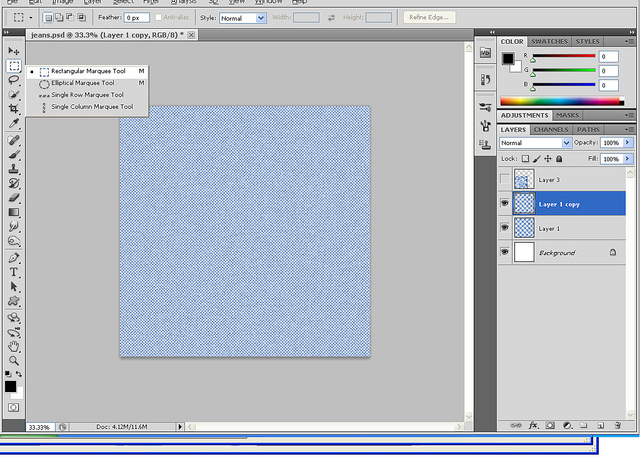The height and width of the screenshot is (464, 640).
Task: Toggle the Anti-alias checkbox
Action: pos(158,18)
